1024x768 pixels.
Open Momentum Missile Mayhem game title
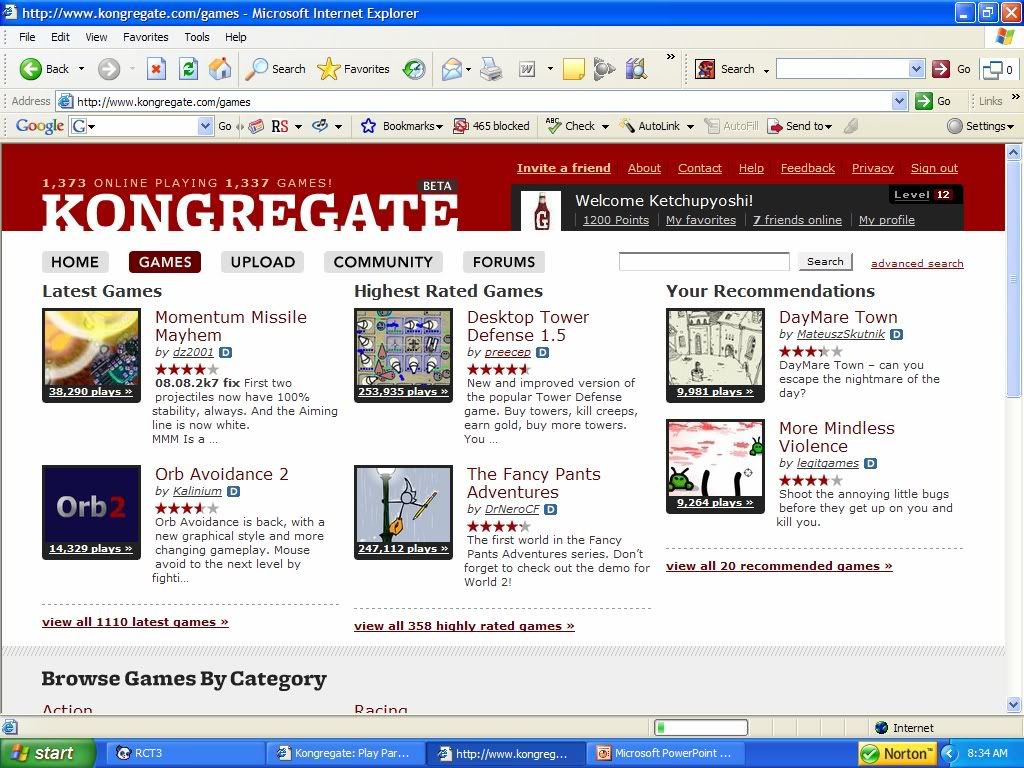click(x=231, y=326)
